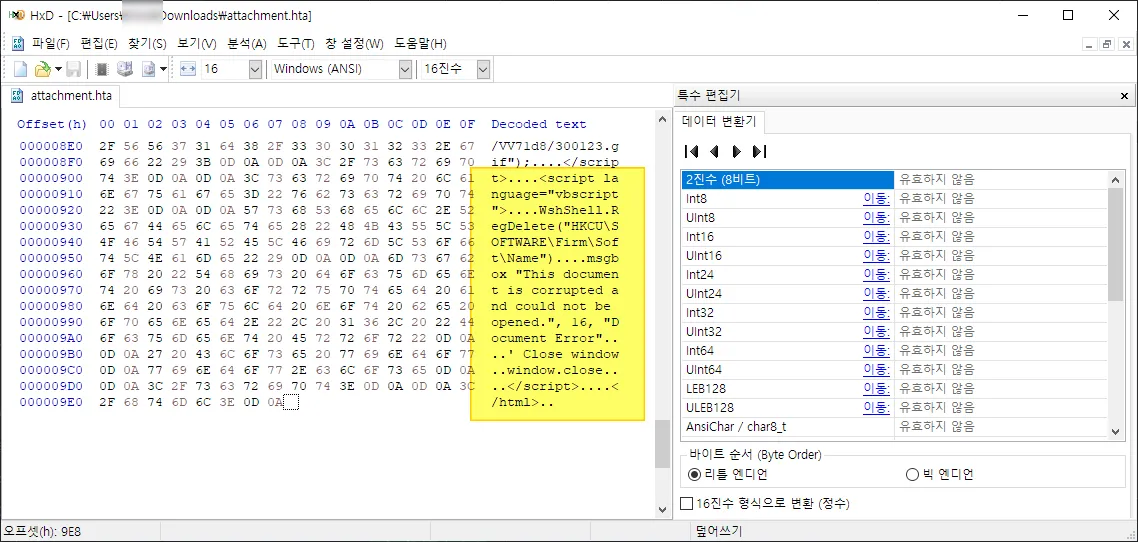Viewport: 1138px width, 542px height.
Task: Open the 도구(T) menu
Action: point(295,44)
